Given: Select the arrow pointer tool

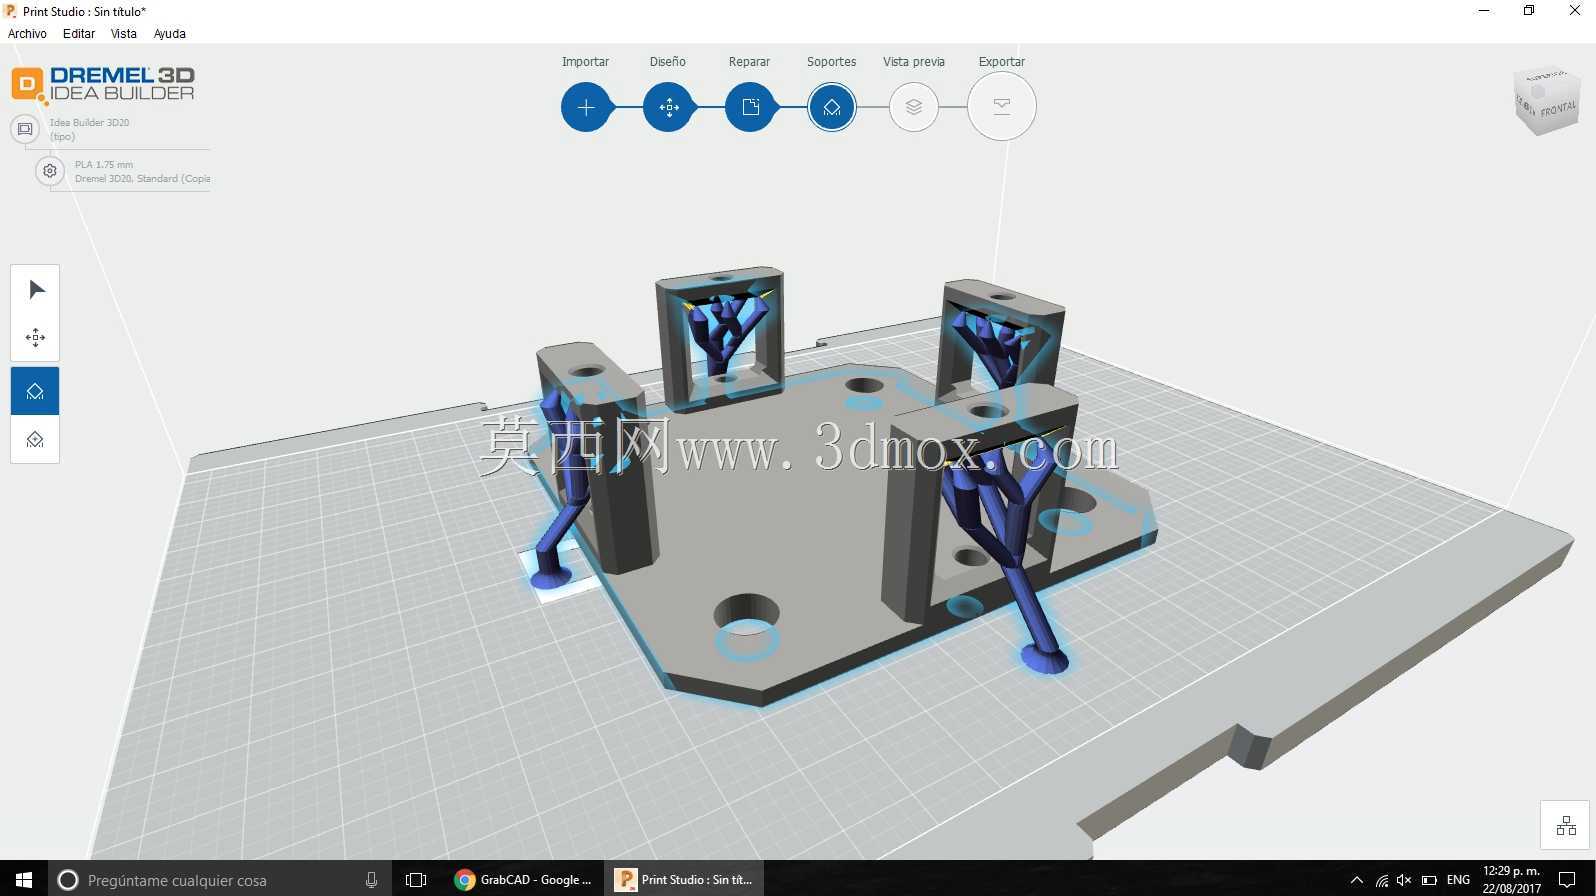Looking at the screenshot, I should click(36, 290).
